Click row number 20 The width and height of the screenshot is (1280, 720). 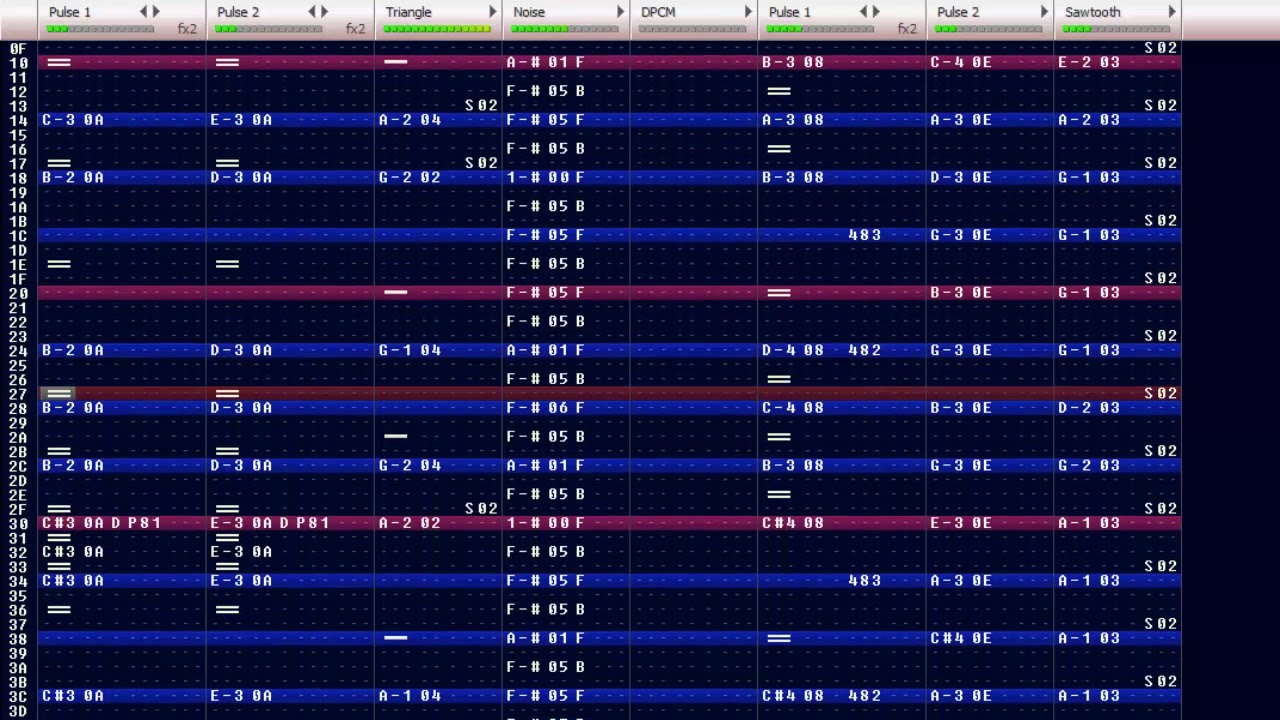pyautogui.click(x=18, y=293)
